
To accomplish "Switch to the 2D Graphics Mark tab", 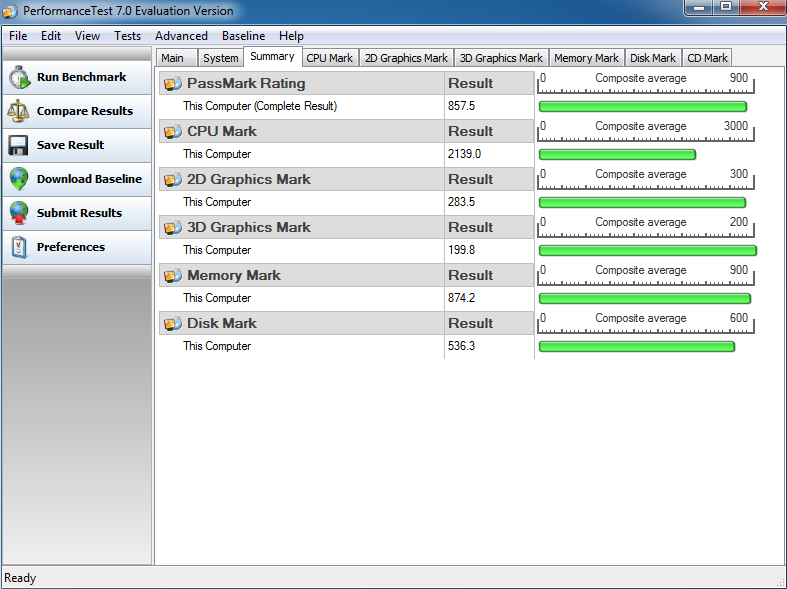I will (406, 58).
